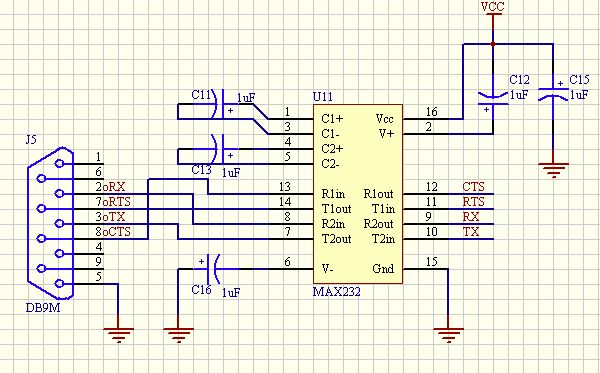
Task: Click the oCTS net label
Action: (x=117, y=231)
